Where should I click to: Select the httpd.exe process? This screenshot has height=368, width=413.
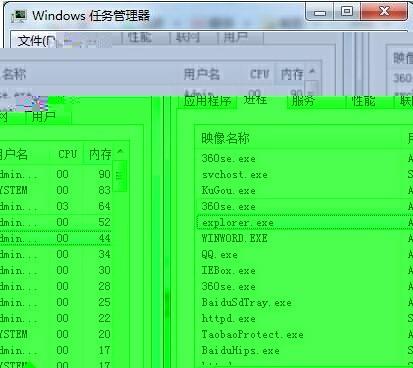(228, 318)
